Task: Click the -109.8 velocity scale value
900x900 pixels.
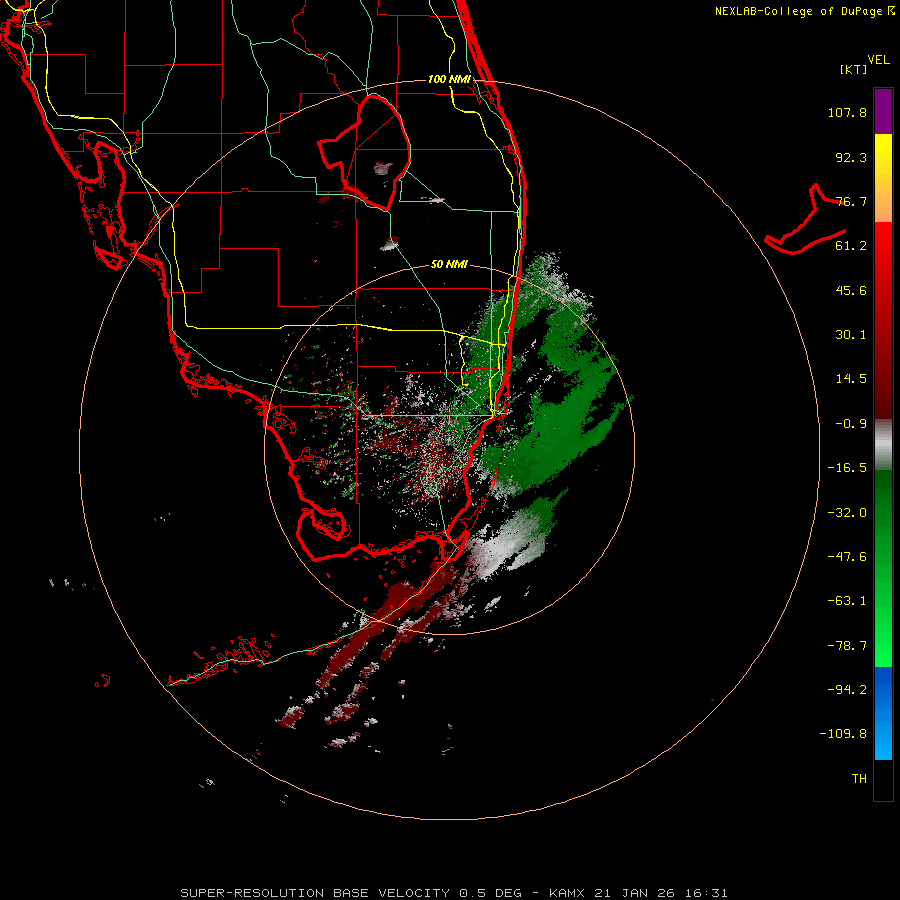Action: click(843, 734)
